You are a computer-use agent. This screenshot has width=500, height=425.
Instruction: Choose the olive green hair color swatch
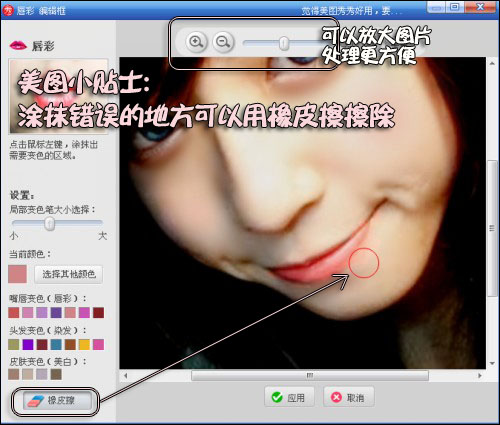(14, 344)
